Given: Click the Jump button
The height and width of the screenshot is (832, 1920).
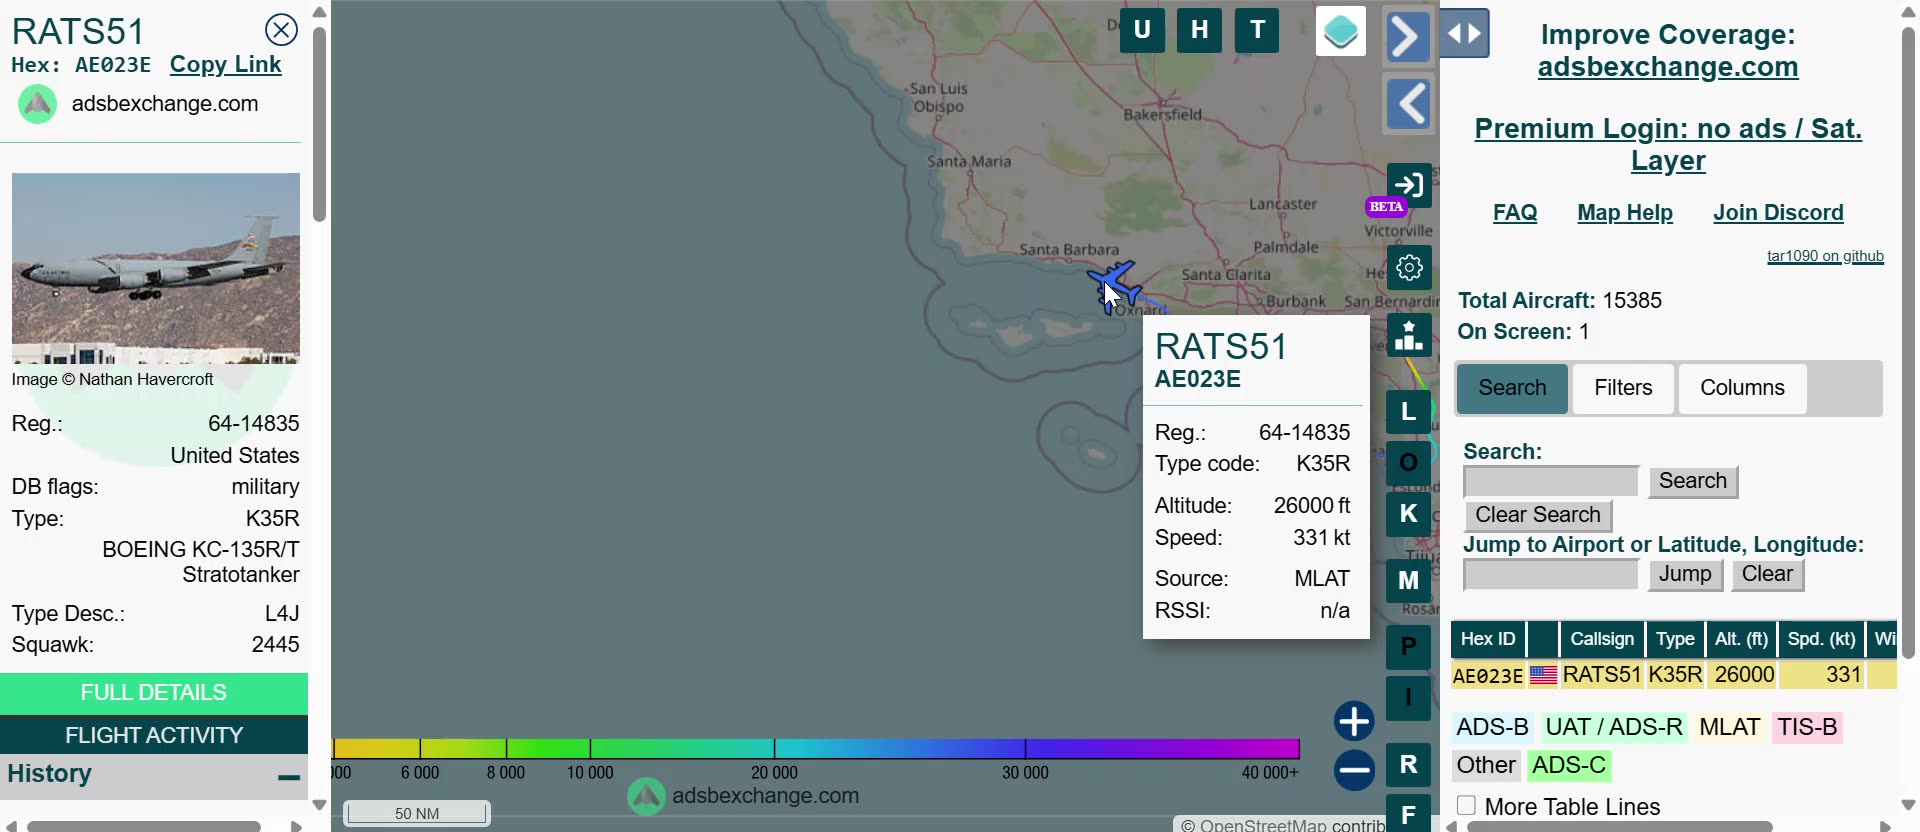Looking at the screenshot, I should tap(1685, 574).
